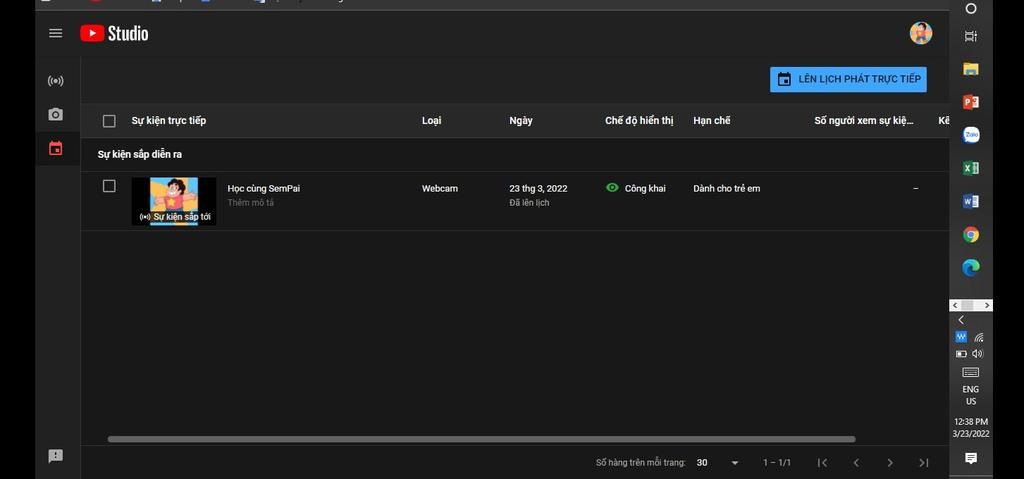Click the taskbar scroll left arrow
Viewport: 1024px width, 479px height.
[955, 305]
